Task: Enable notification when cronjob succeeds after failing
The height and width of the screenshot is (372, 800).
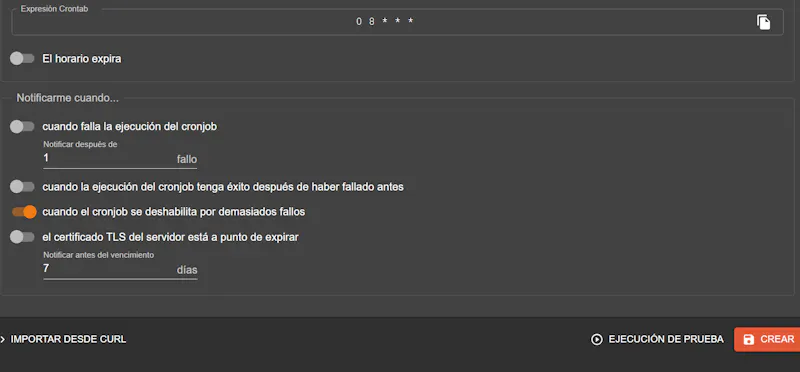Action: (x=22, y=187)
